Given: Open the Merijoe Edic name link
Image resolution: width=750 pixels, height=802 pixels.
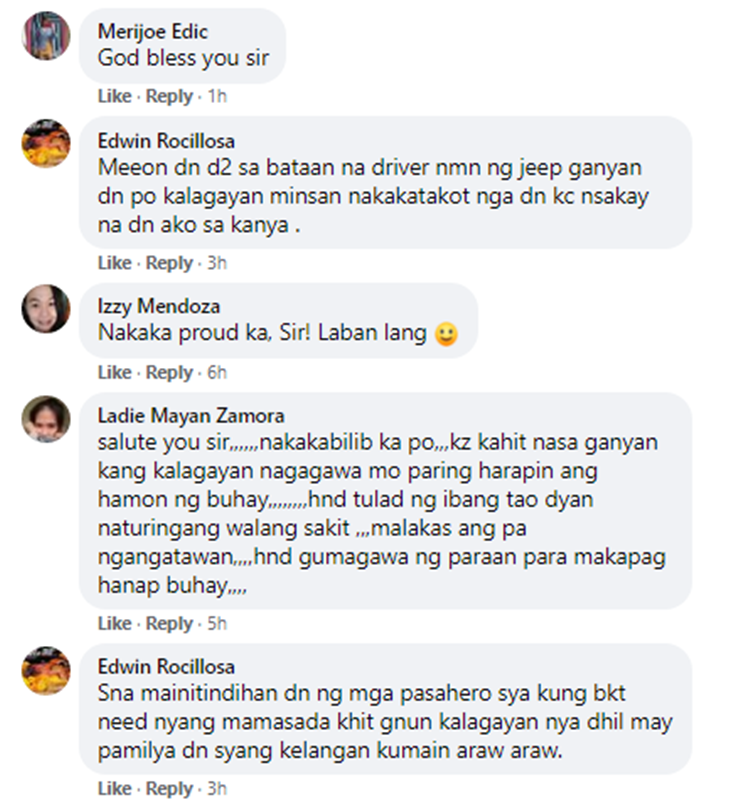Looking at the screenshot, I should click(152, 32).
